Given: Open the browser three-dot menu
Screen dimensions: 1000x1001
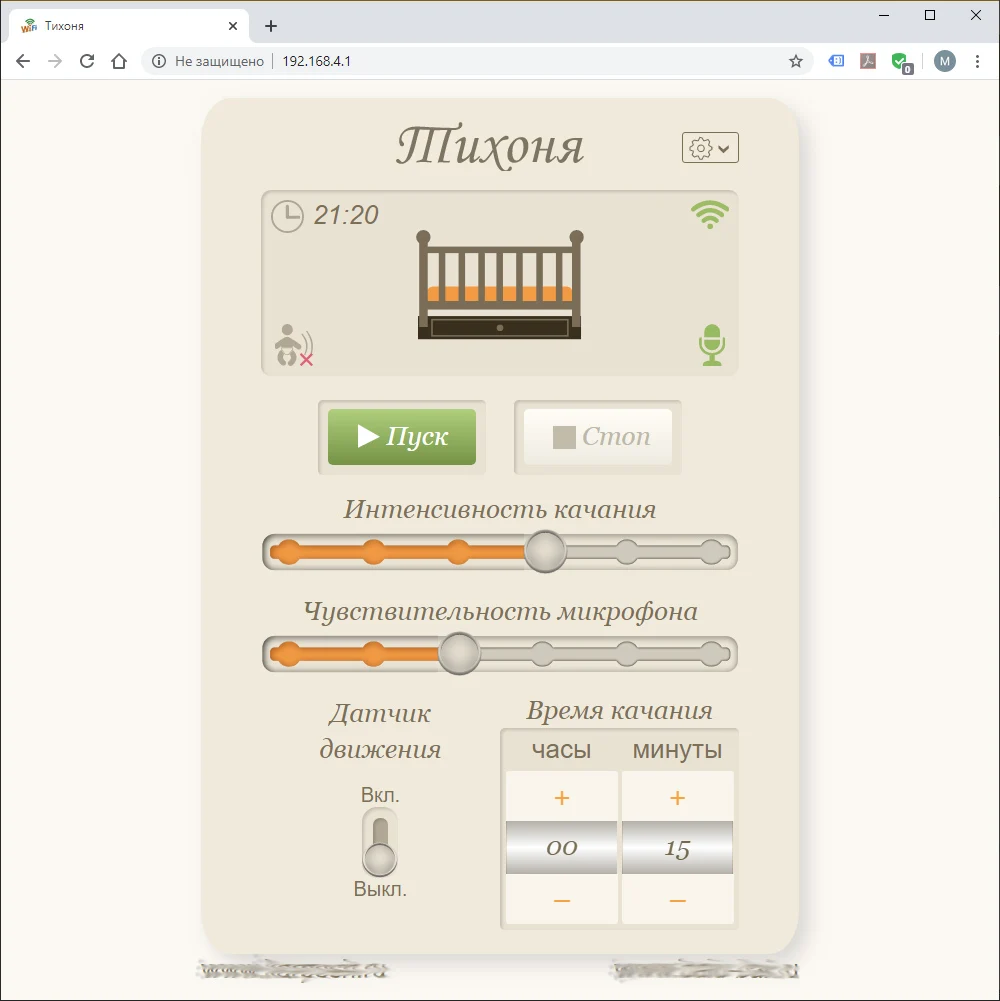Looking at the screenshot, I should [x=977, y=61].
